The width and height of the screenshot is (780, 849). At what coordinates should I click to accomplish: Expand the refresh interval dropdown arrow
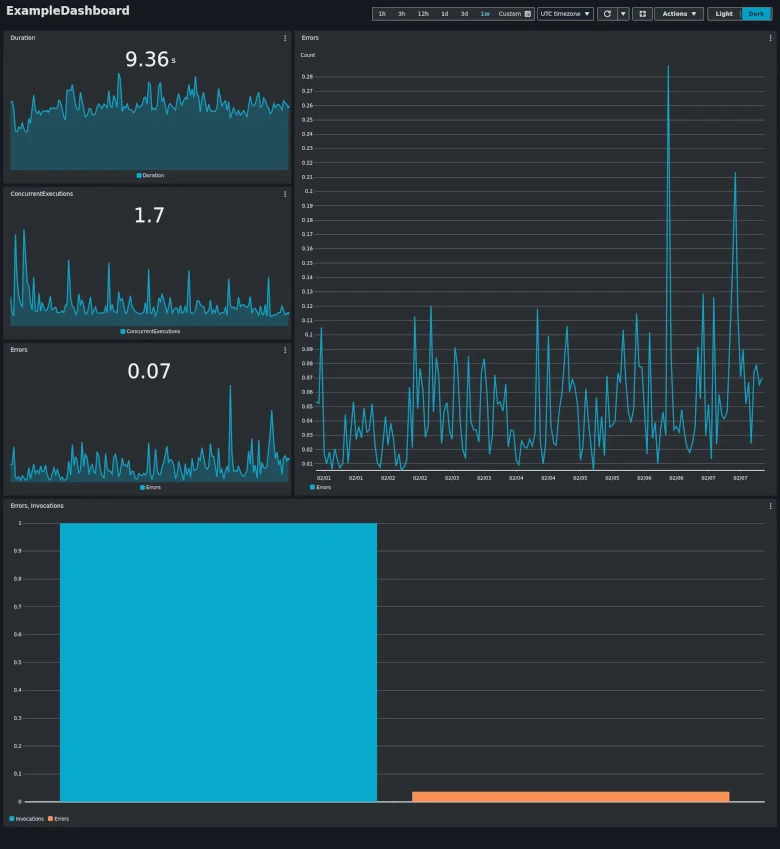[623, 14]
